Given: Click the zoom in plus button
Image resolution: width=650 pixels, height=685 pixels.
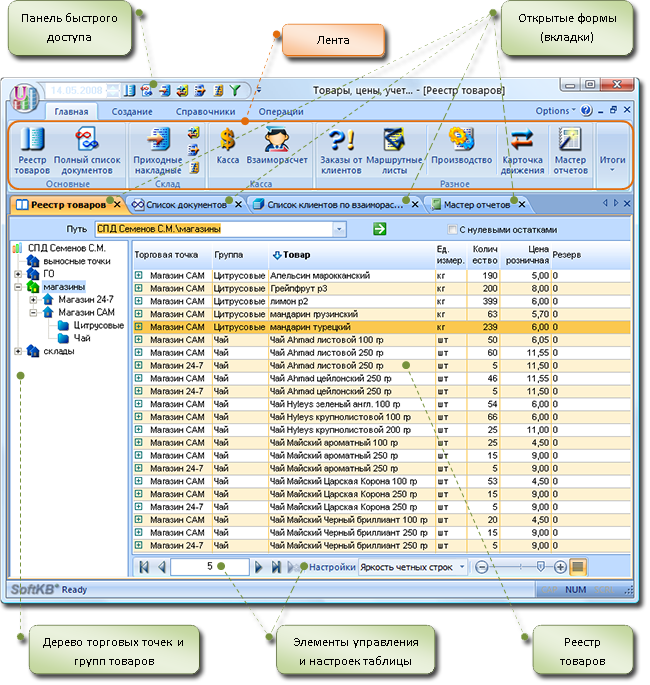Looking at the screenshot, I should (x=560, y=567).
